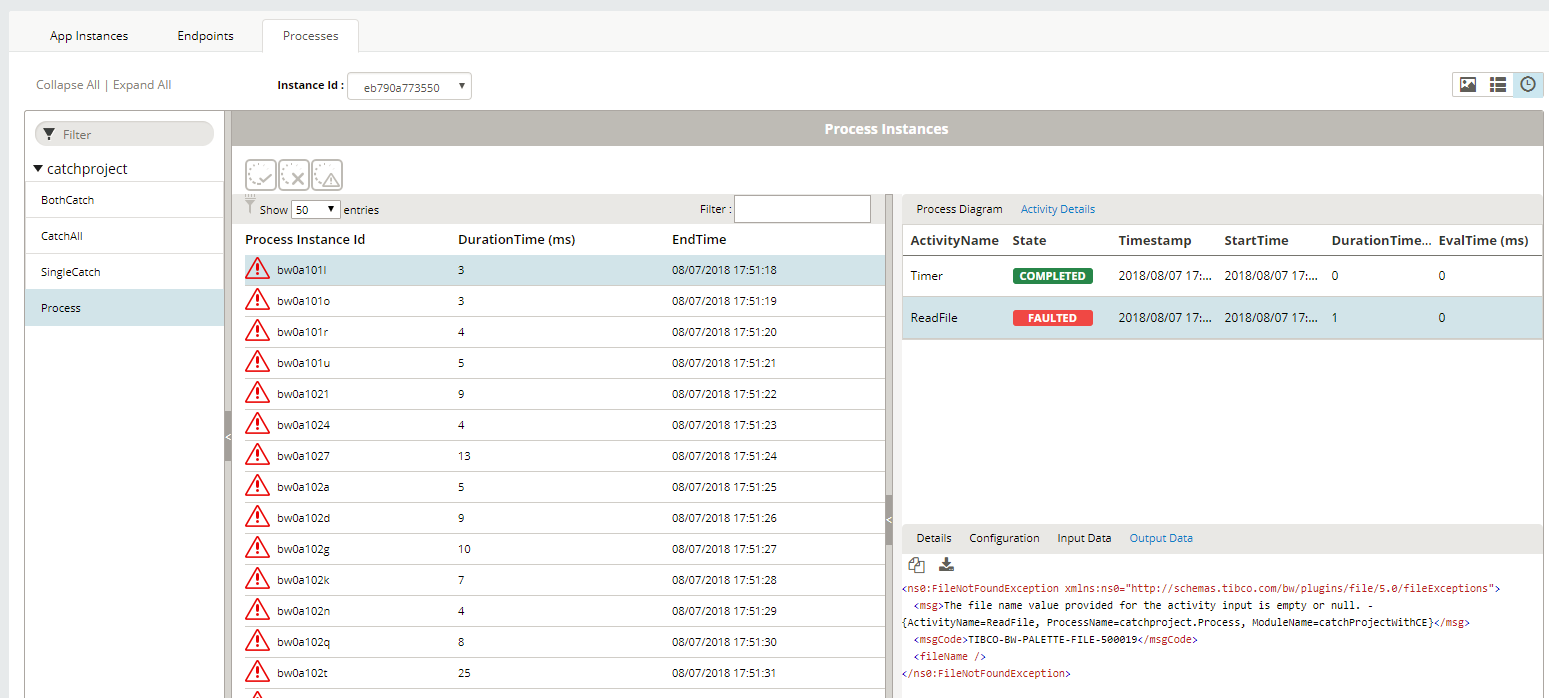Open the Input Data tab
The height and width of the screenshot is (698, 1549).
click(1084, 538)
